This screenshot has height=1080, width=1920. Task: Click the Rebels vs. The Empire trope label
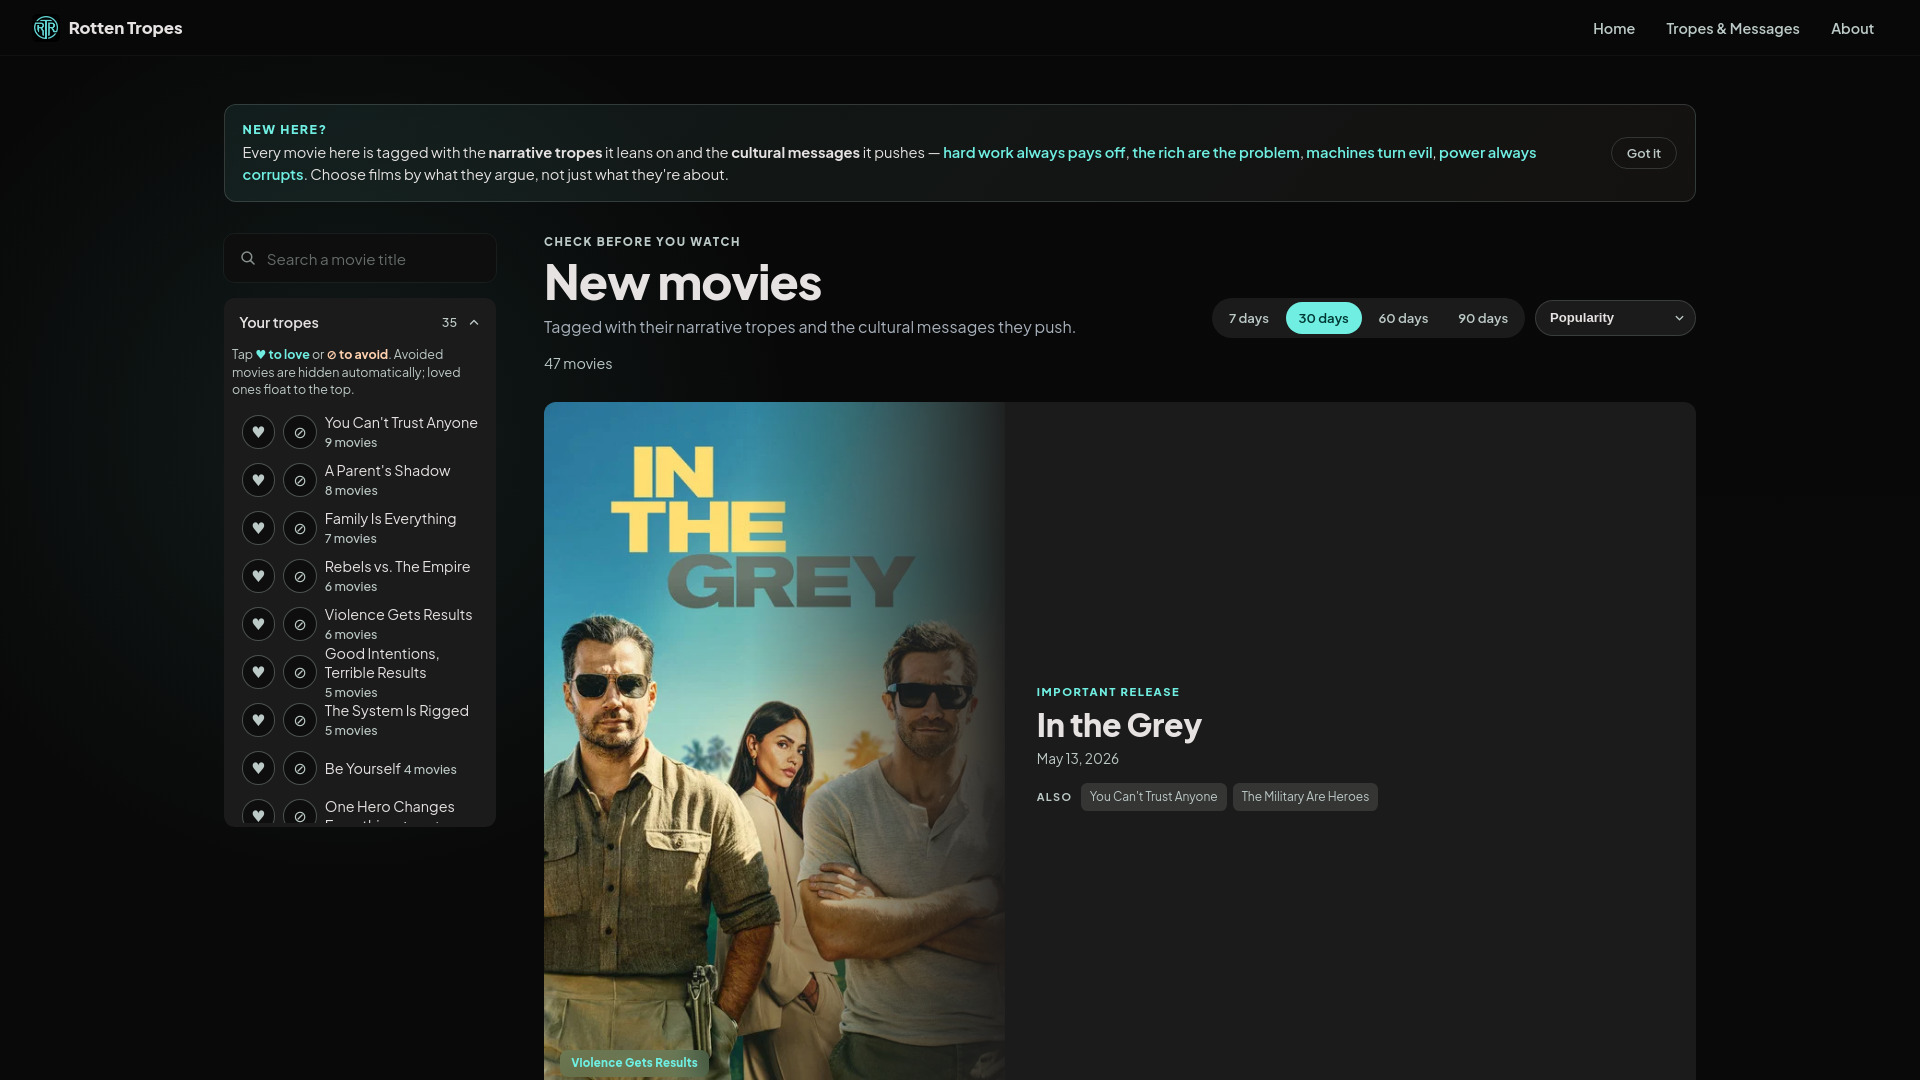coord(397,567)
